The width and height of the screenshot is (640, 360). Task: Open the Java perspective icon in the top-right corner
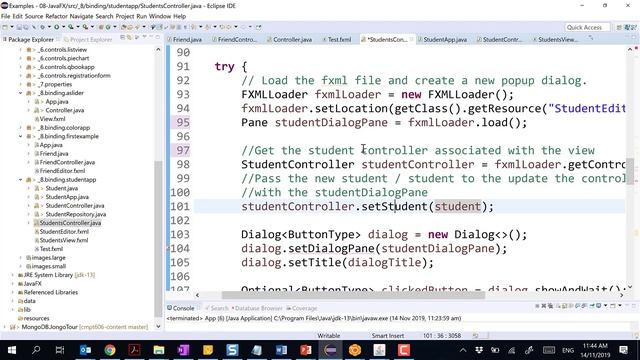pos(627,27)
